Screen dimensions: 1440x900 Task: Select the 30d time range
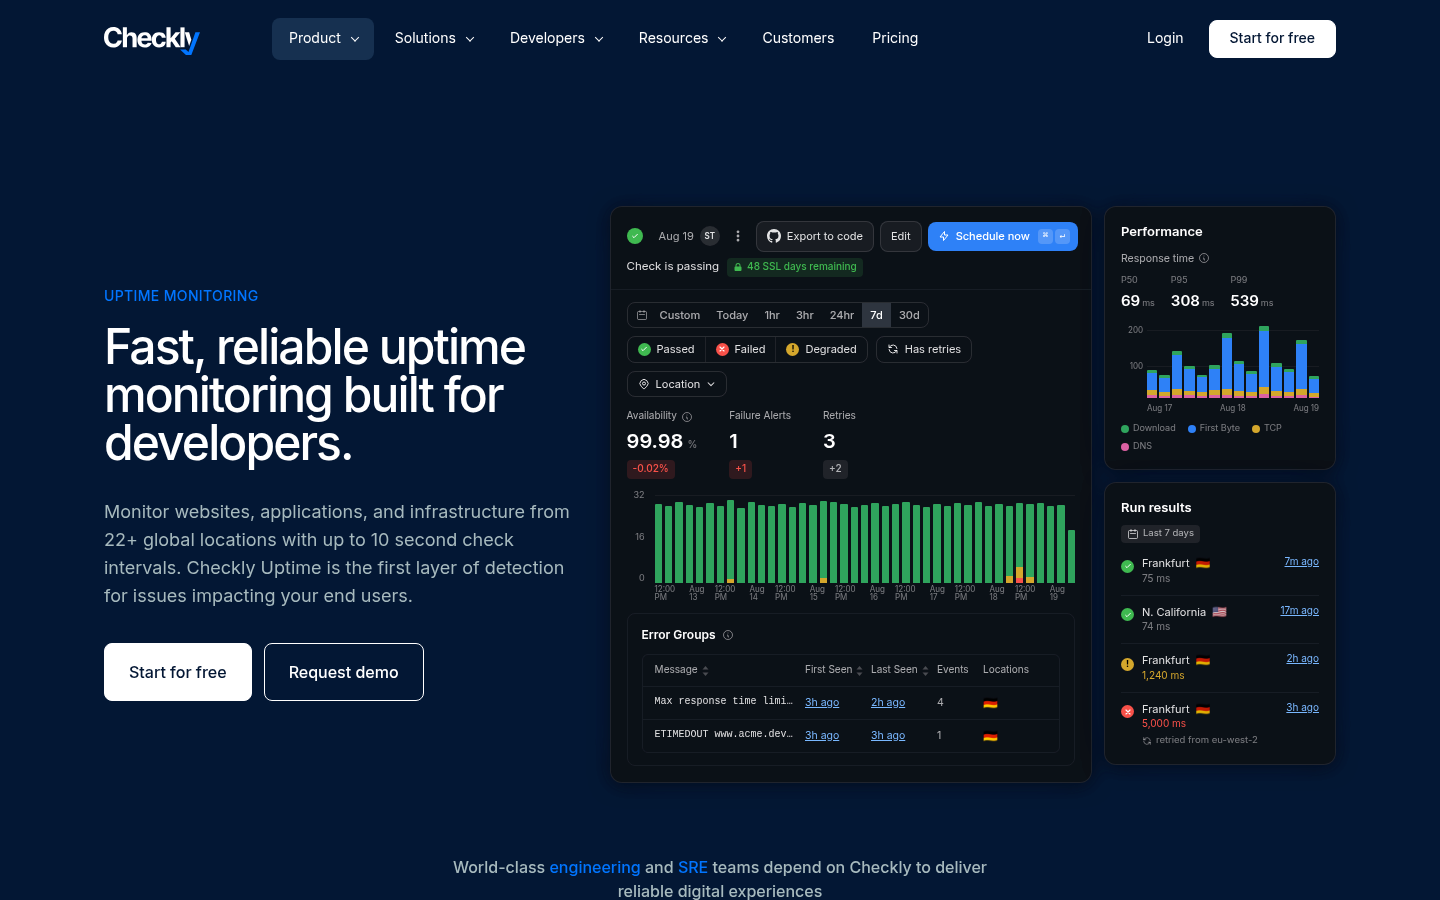click(x=909, y=315)
